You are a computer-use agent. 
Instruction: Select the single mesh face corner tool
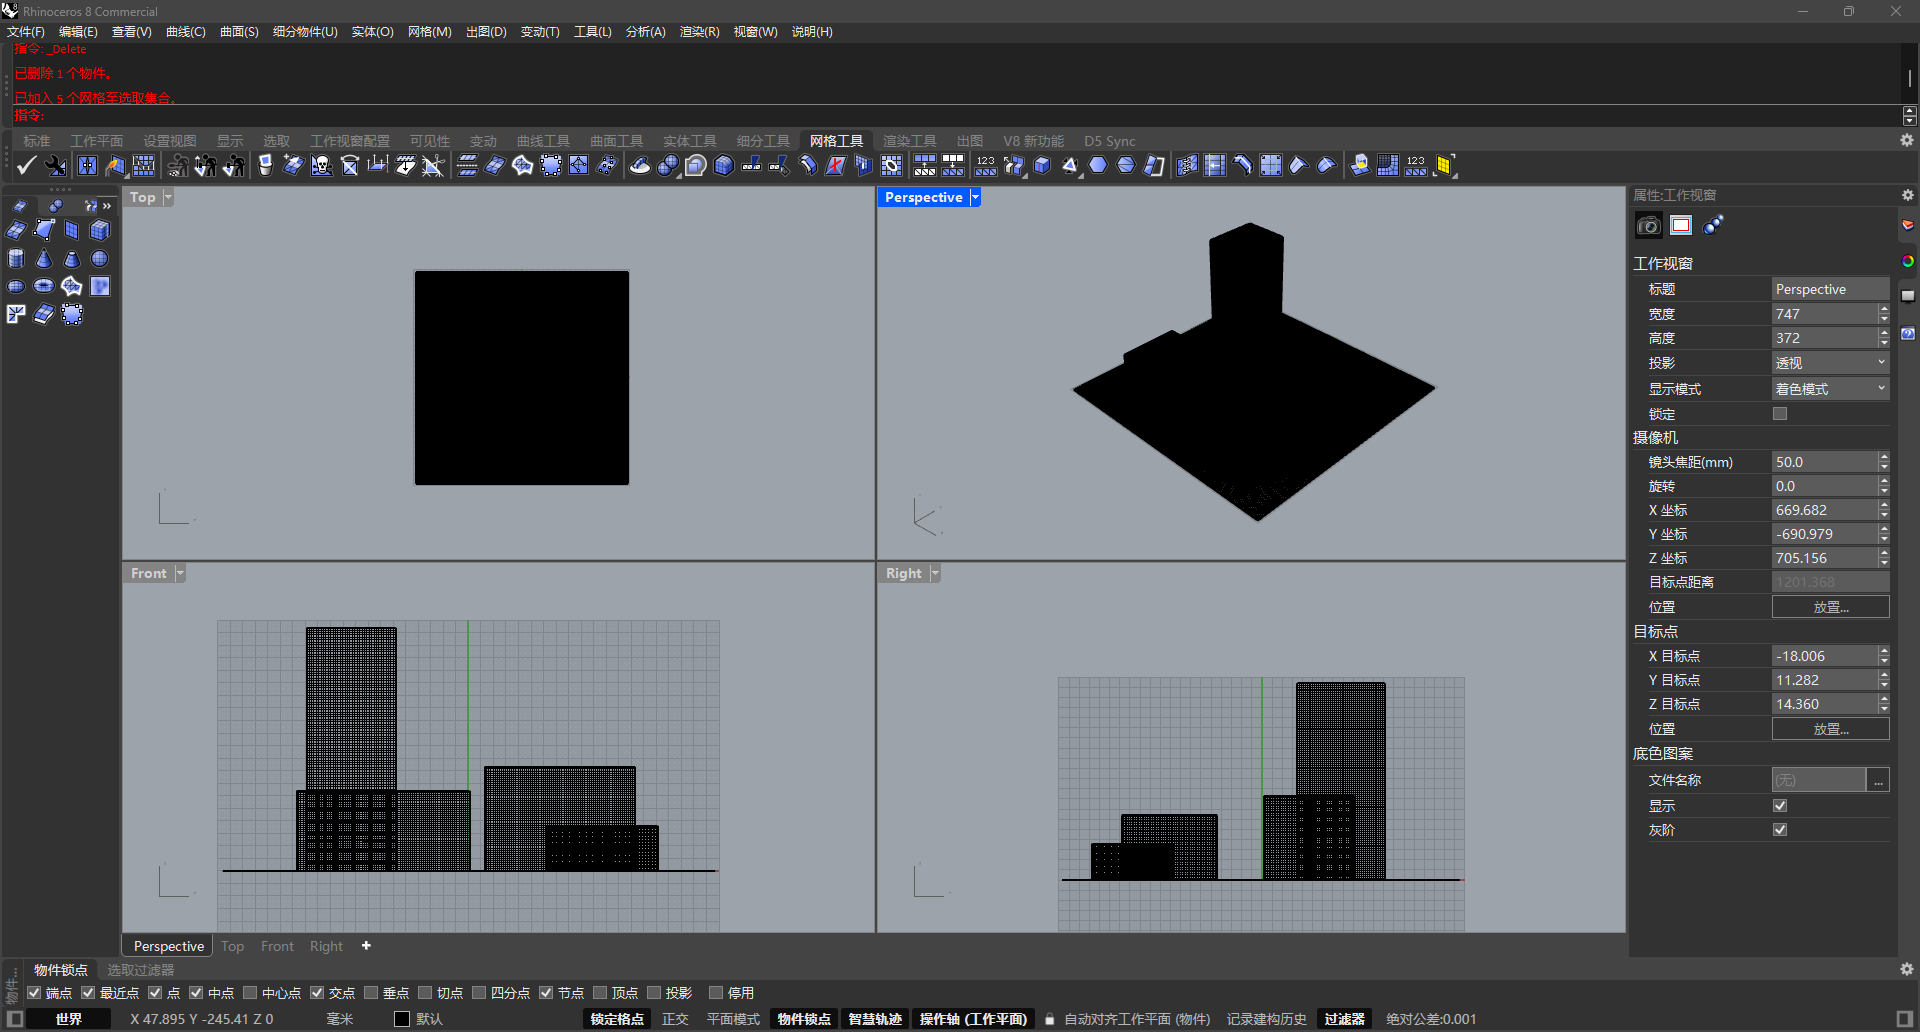pos(44,230)
